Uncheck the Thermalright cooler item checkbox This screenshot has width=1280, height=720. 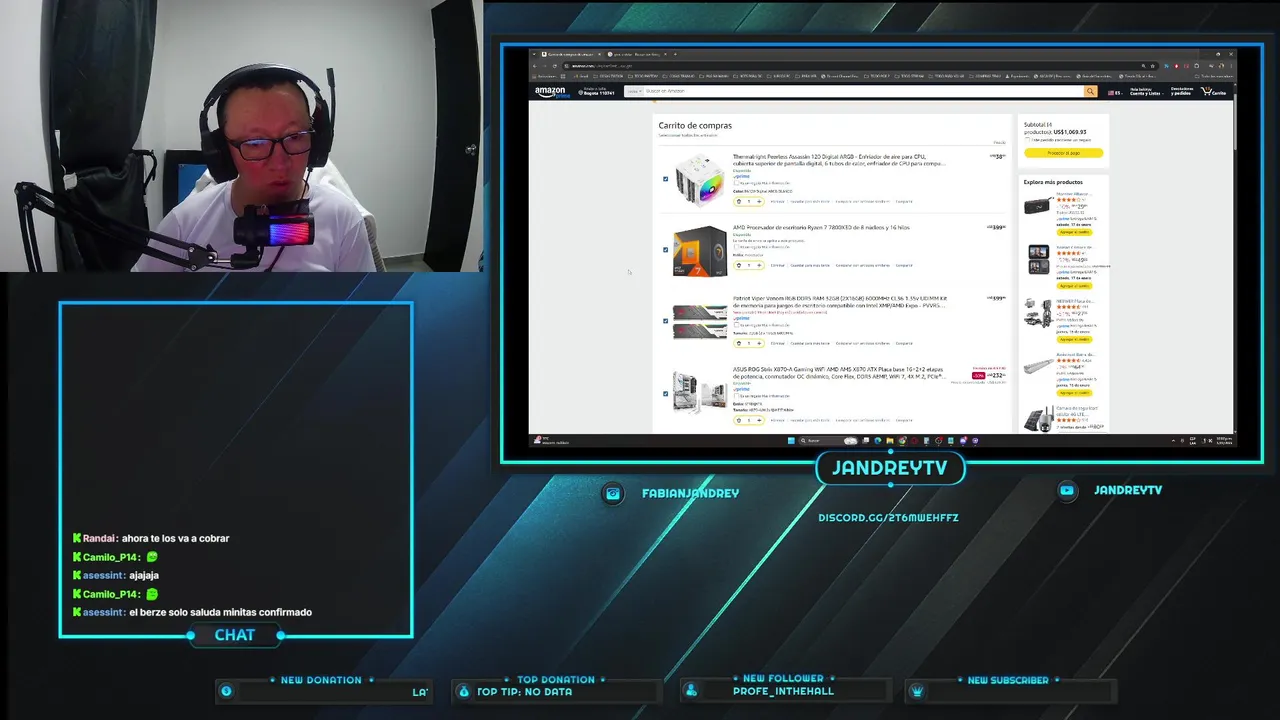pos(666,179)
